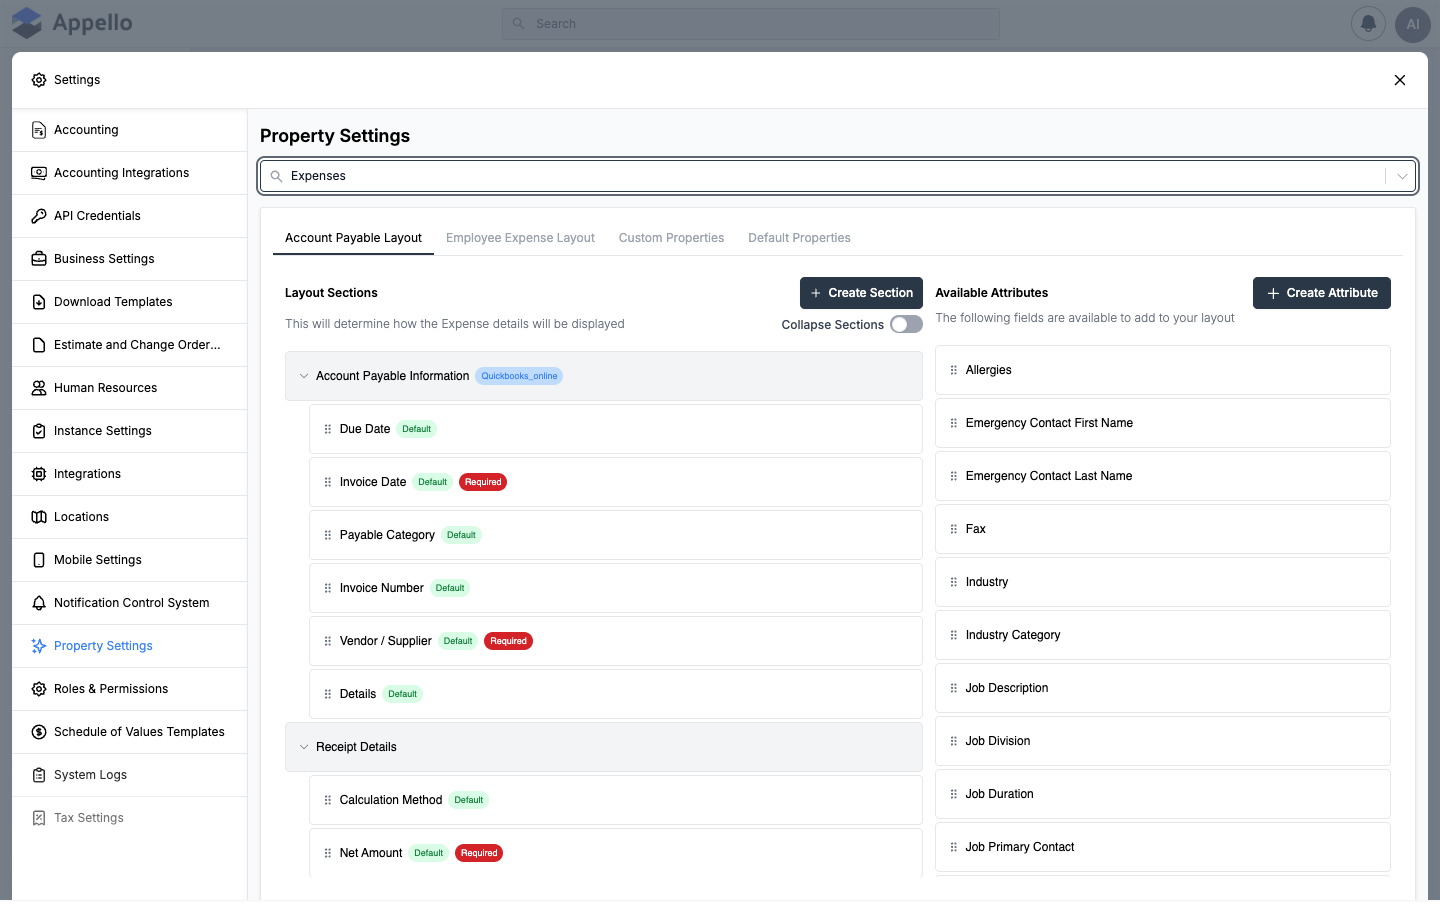Click the Download Templates file icon

pos(39,302)
